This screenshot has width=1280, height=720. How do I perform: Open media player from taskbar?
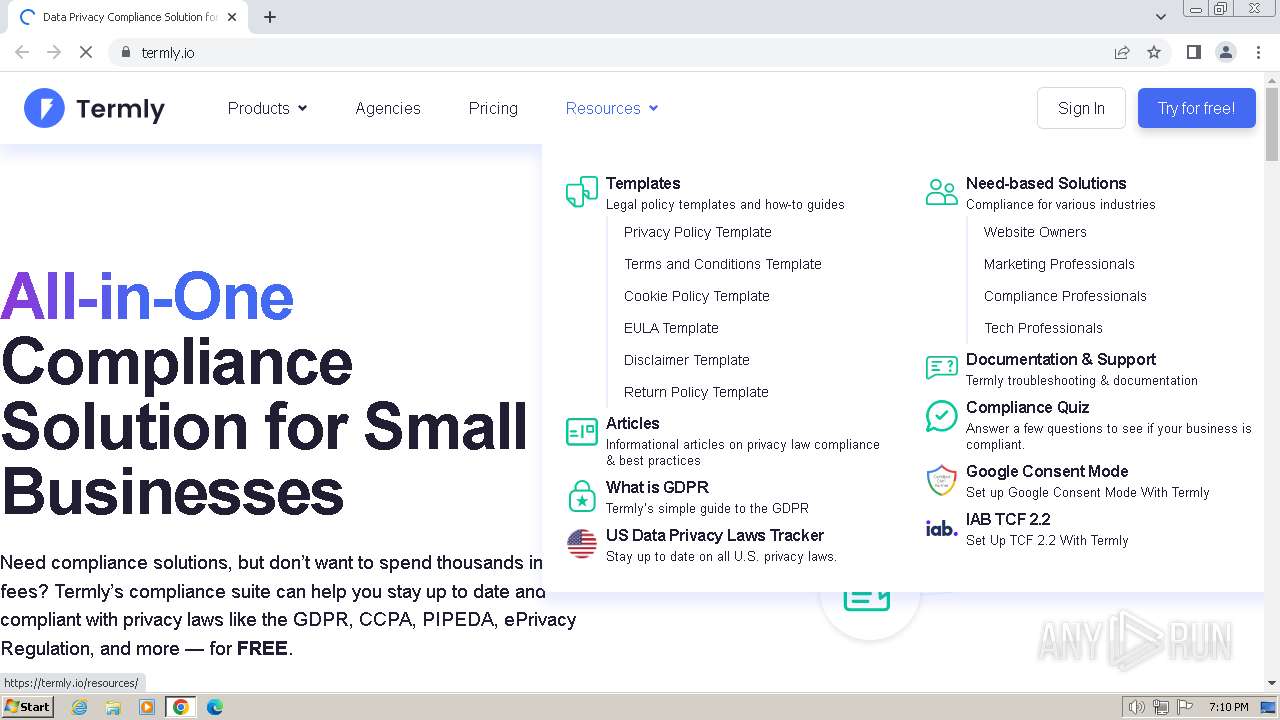click(x=147, y=707)
